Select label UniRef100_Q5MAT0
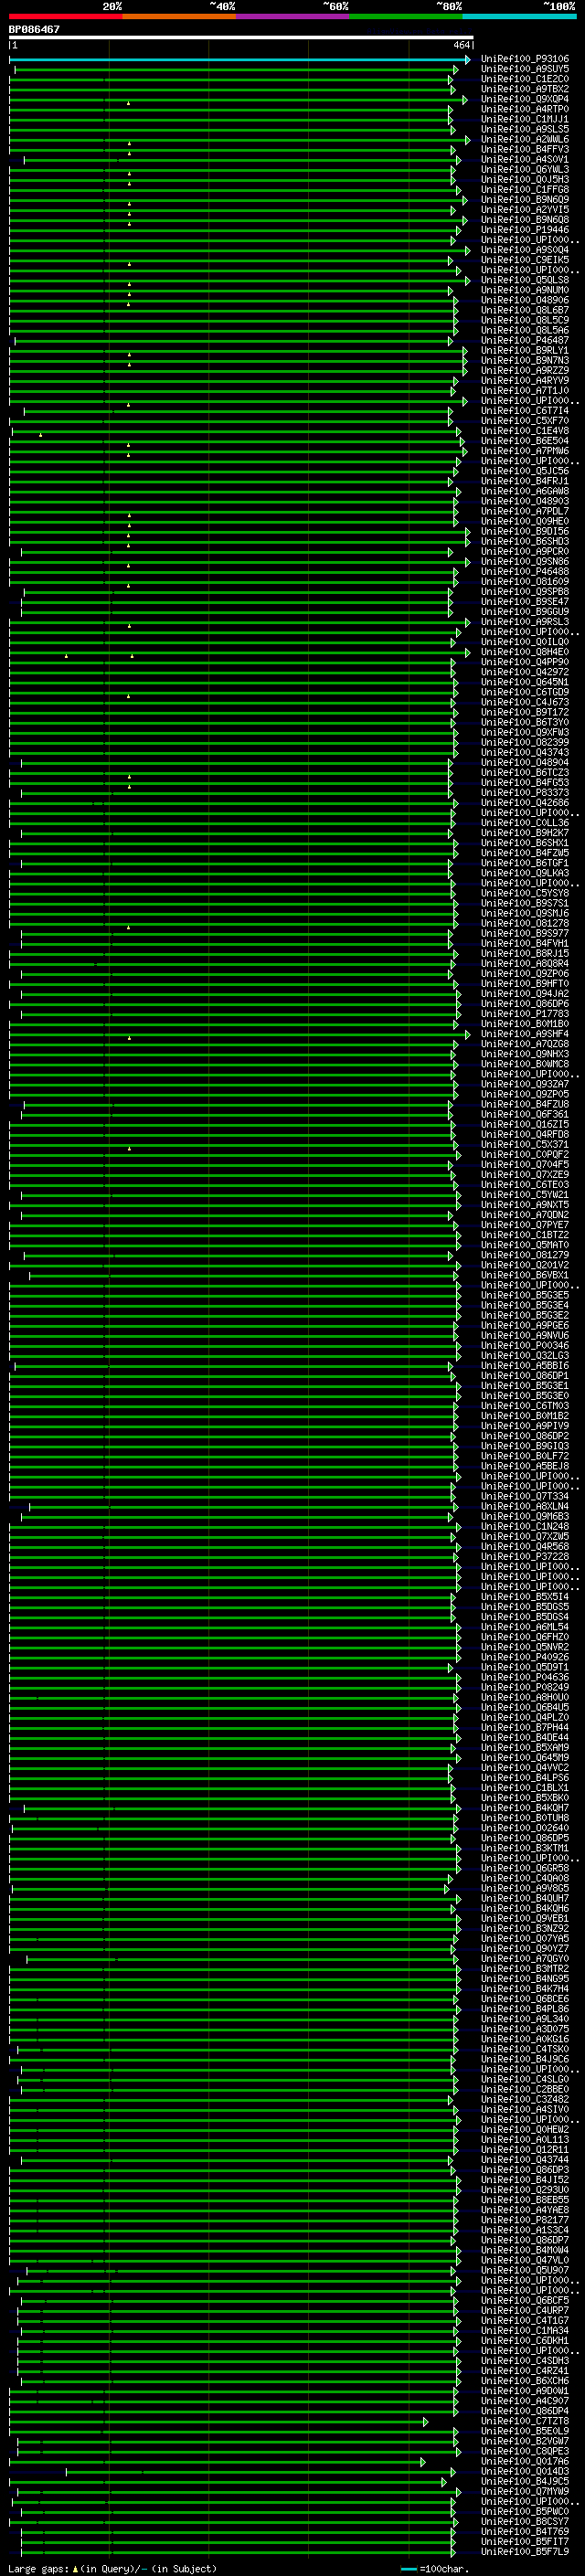The image size is (585, 2576). [525, 1246]
